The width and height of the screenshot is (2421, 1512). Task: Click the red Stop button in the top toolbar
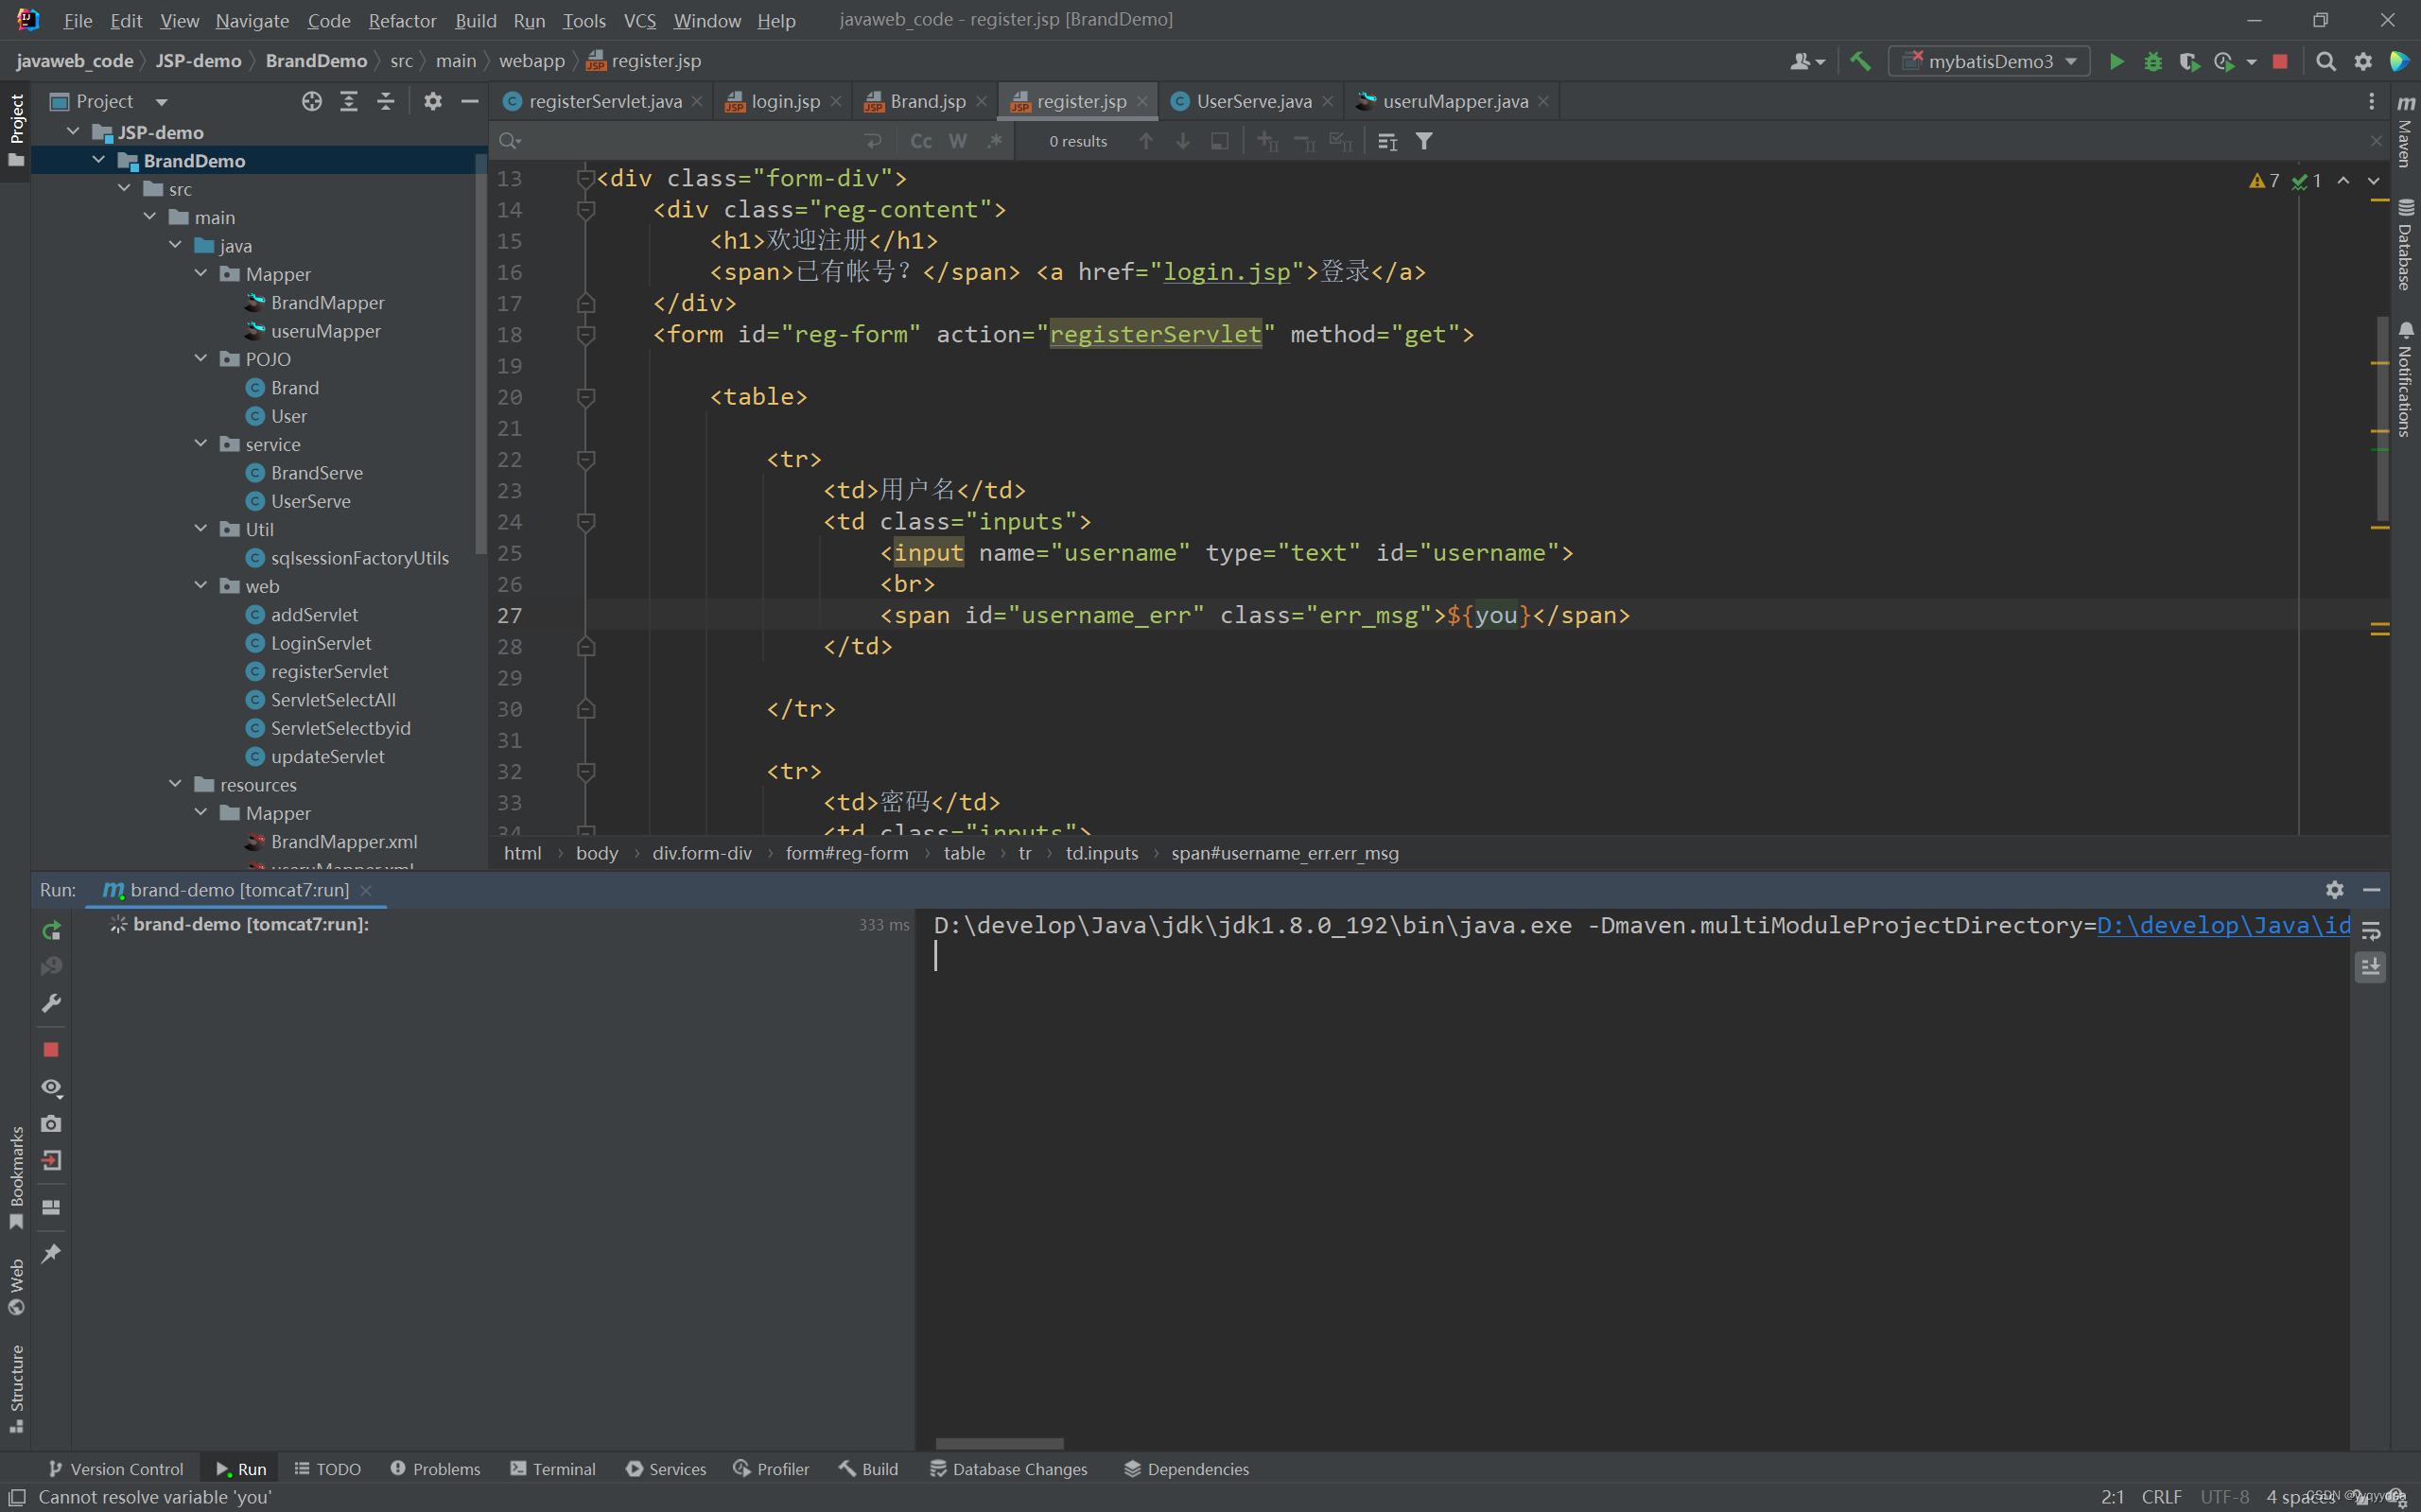[x=2279, y=62]
